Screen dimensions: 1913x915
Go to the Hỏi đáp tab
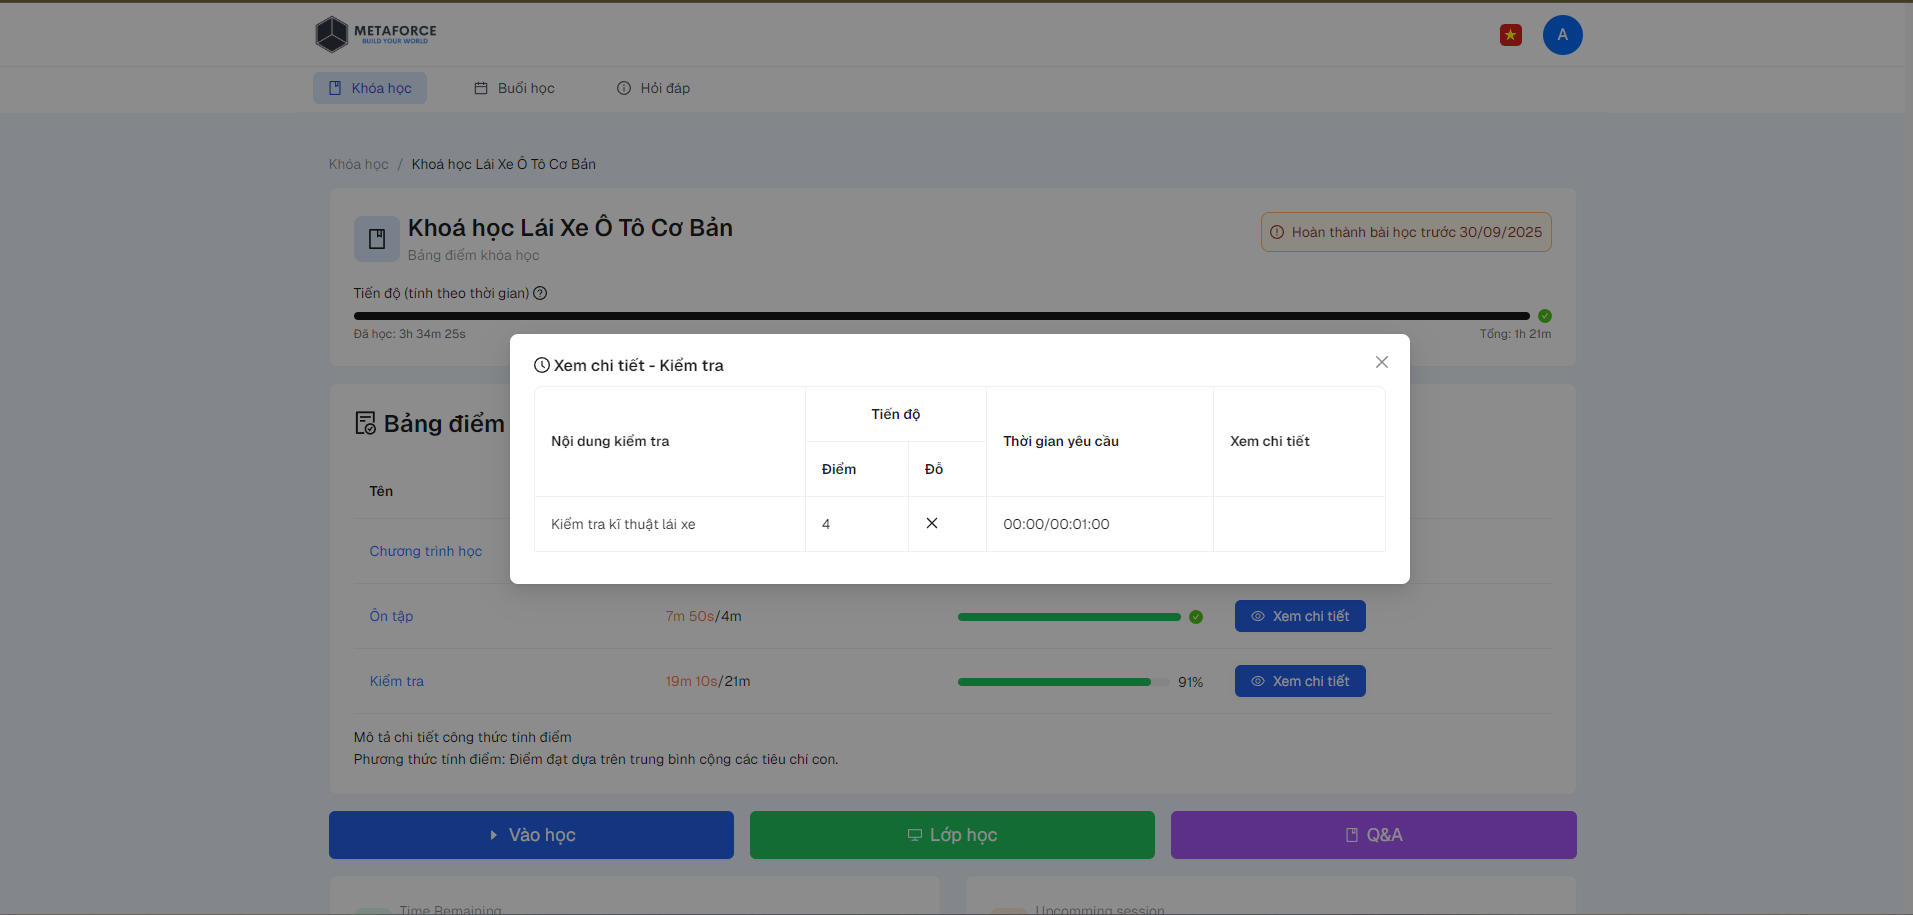[x=653, y=88]
